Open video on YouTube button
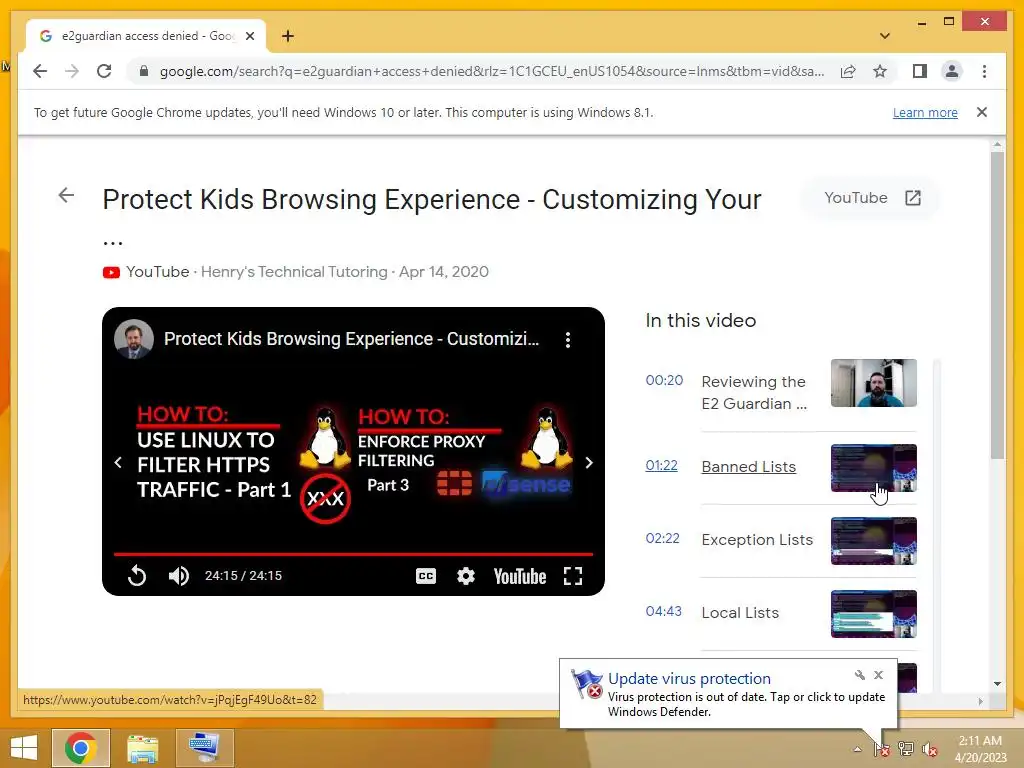This screenshot has width=1024, height=768. click(871, 198)
